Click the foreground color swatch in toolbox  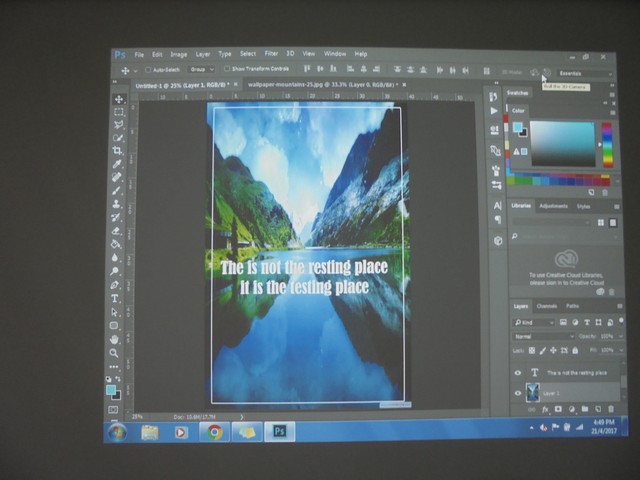(111, 389)
